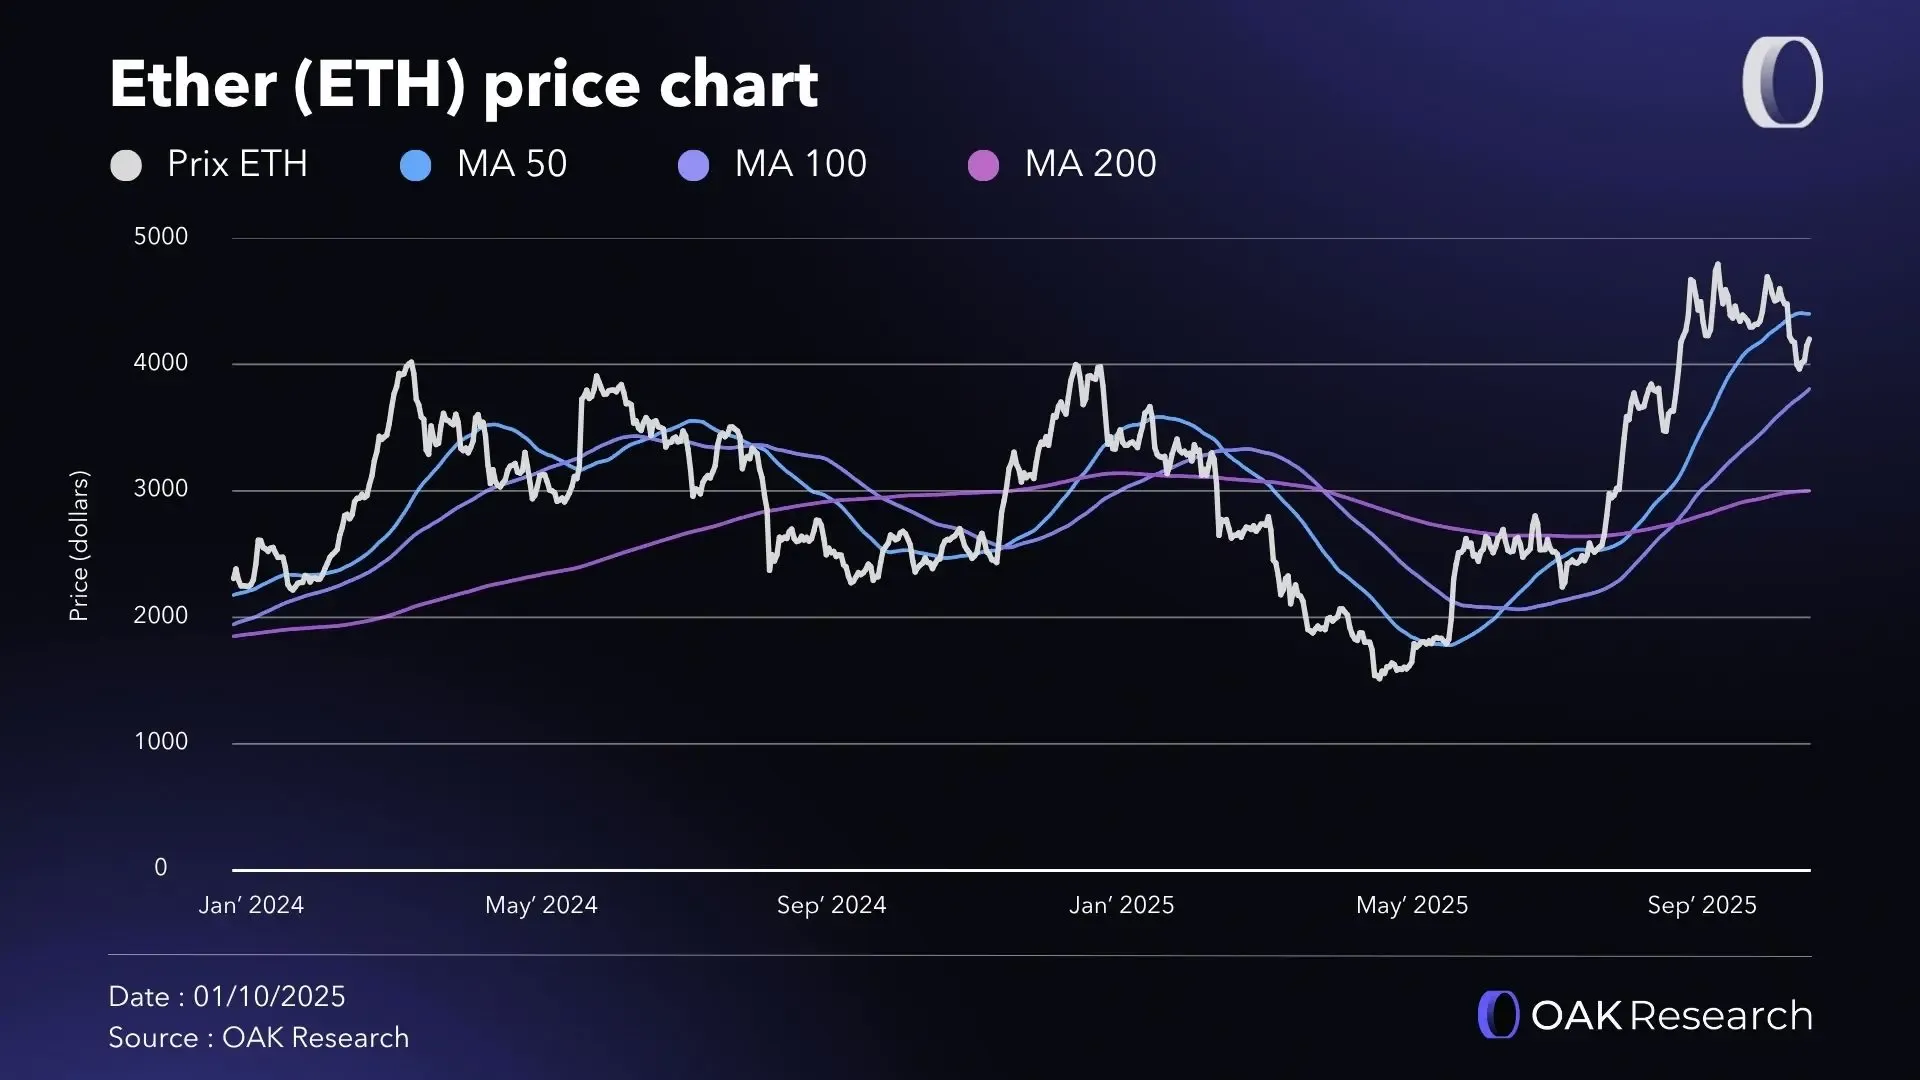Click the 5000 price axis label
Screen dimensions: 1920x1080
click(161, 237)
